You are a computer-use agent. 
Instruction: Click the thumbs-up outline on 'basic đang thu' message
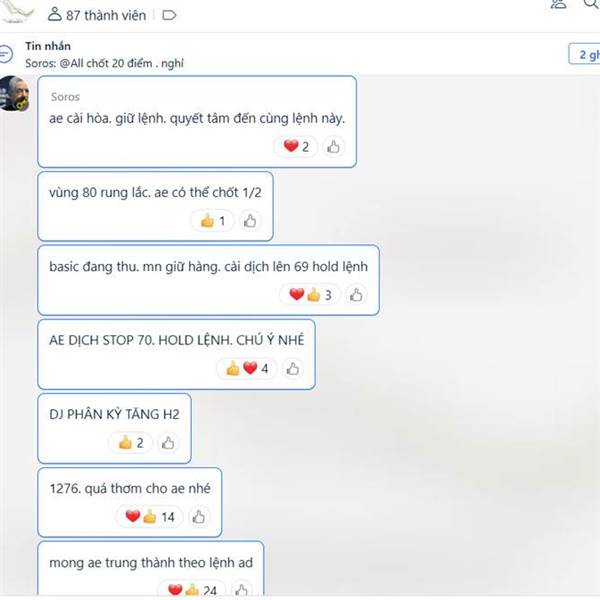(x=356, y=295)
